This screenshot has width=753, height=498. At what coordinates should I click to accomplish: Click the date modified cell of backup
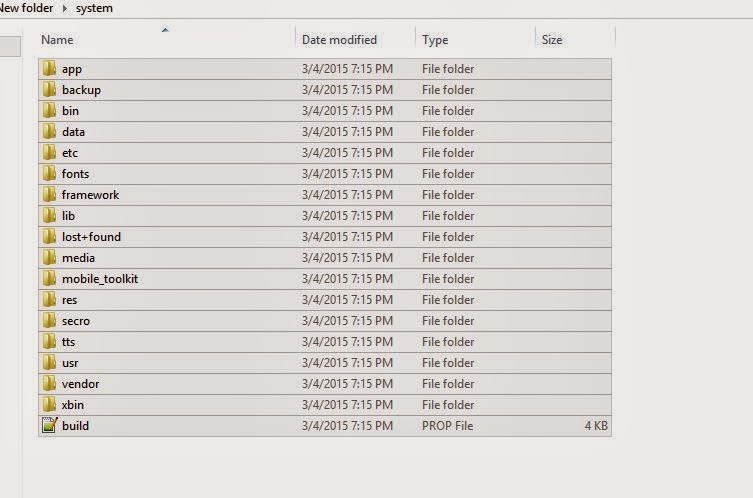click(x=347, y=90)
